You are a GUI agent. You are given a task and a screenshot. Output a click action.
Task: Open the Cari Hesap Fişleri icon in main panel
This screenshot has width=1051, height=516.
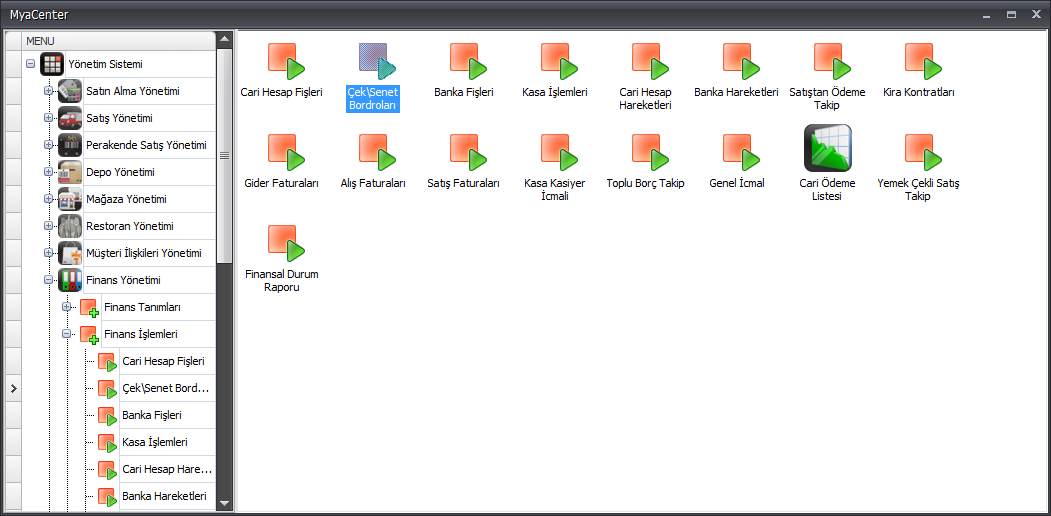click(x=286, y=61)
